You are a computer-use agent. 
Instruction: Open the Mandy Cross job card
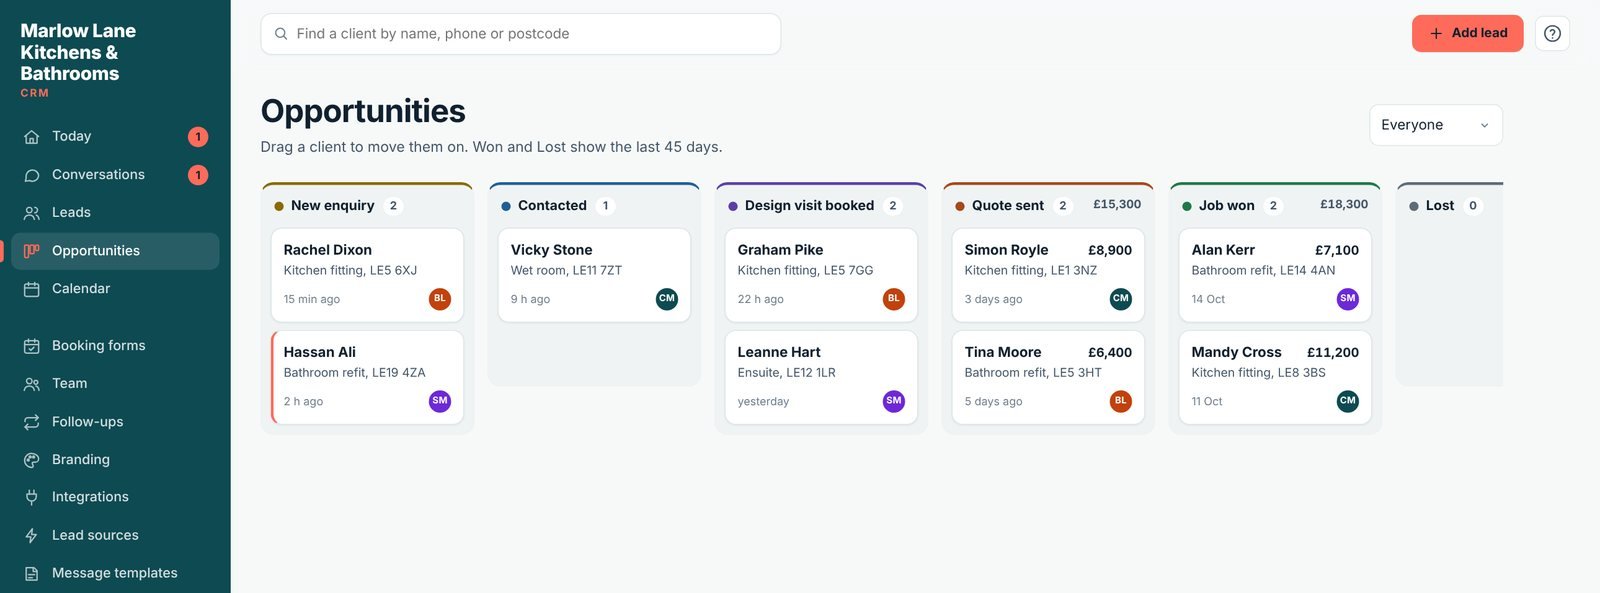(1275, 377)
